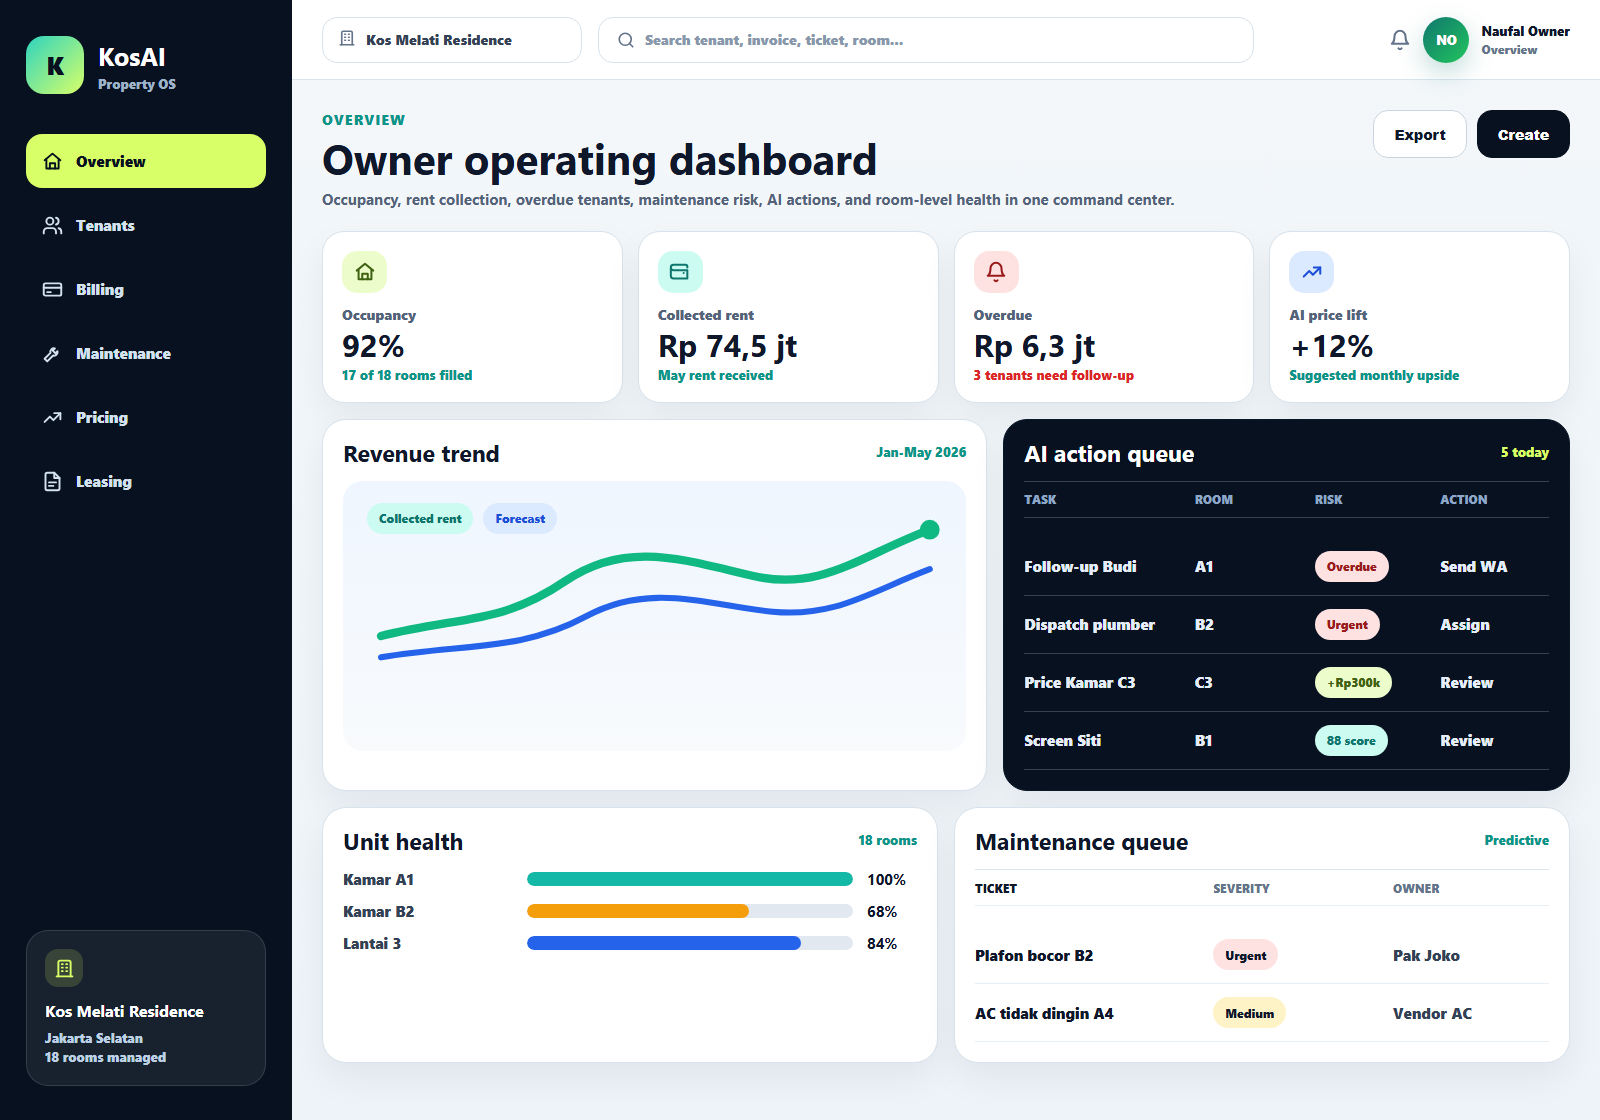
Task: Click the KosAI logo icon
Action: pyautogui.click(x=55, y=65)
